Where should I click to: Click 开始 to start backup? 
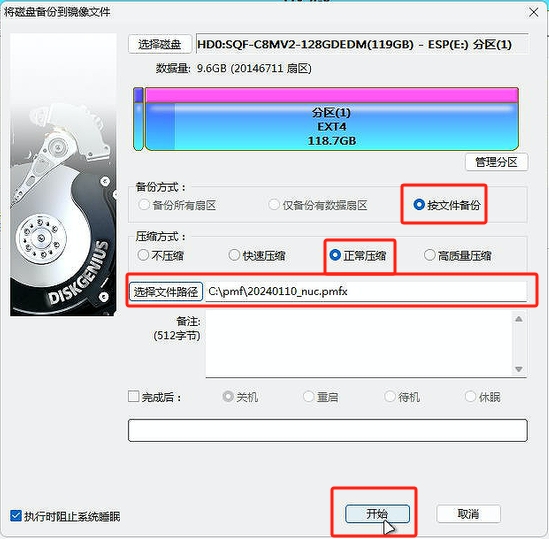tap(377, 514)
